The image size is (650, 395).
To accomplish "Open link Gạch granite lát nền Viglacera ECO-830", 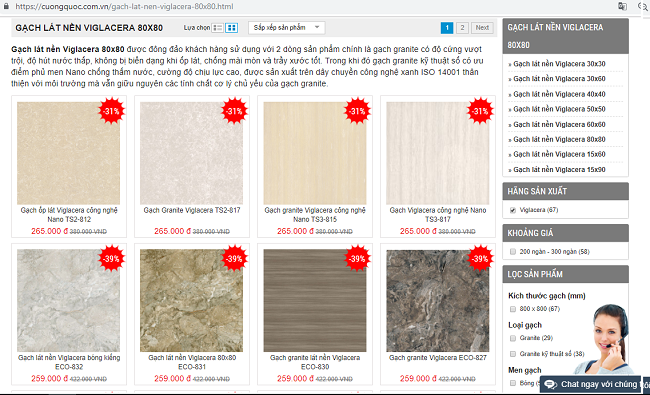I will click(x=315, y=362).
